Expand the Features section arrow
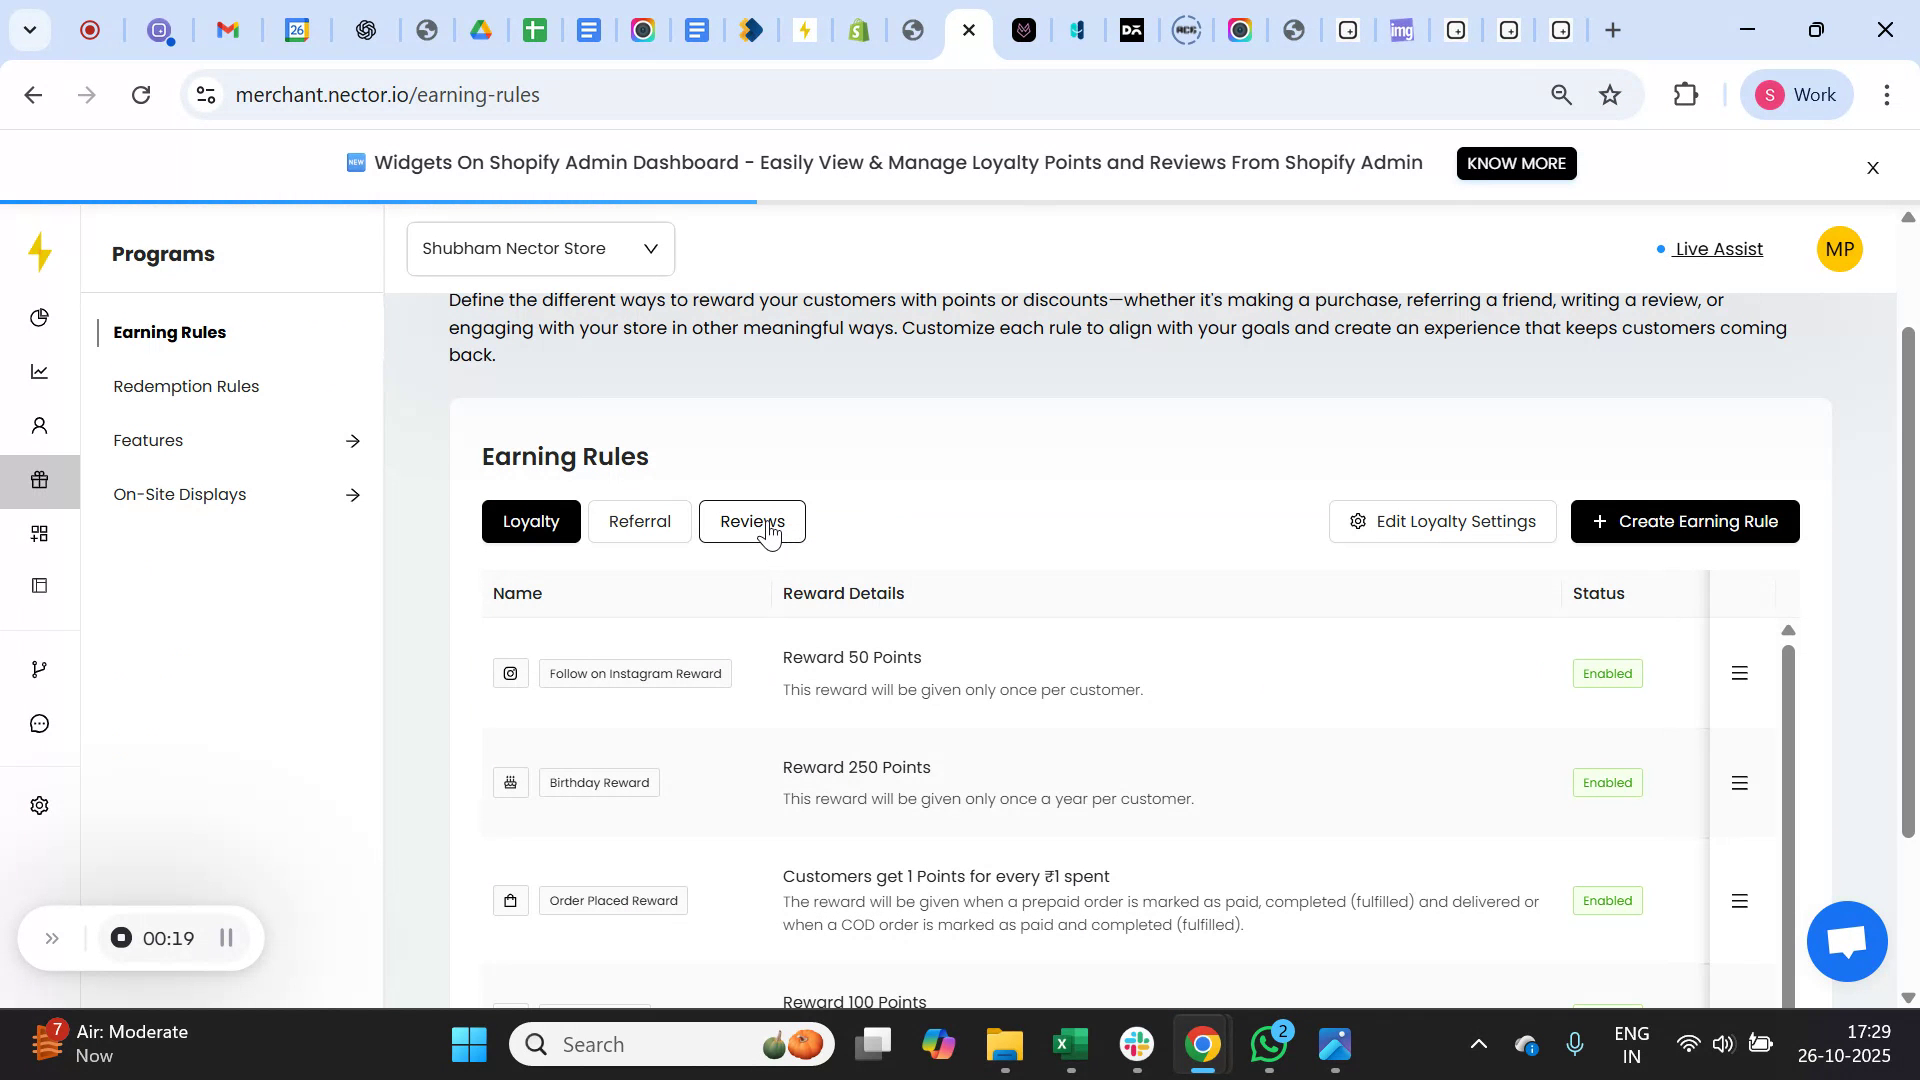 point(353,440)
